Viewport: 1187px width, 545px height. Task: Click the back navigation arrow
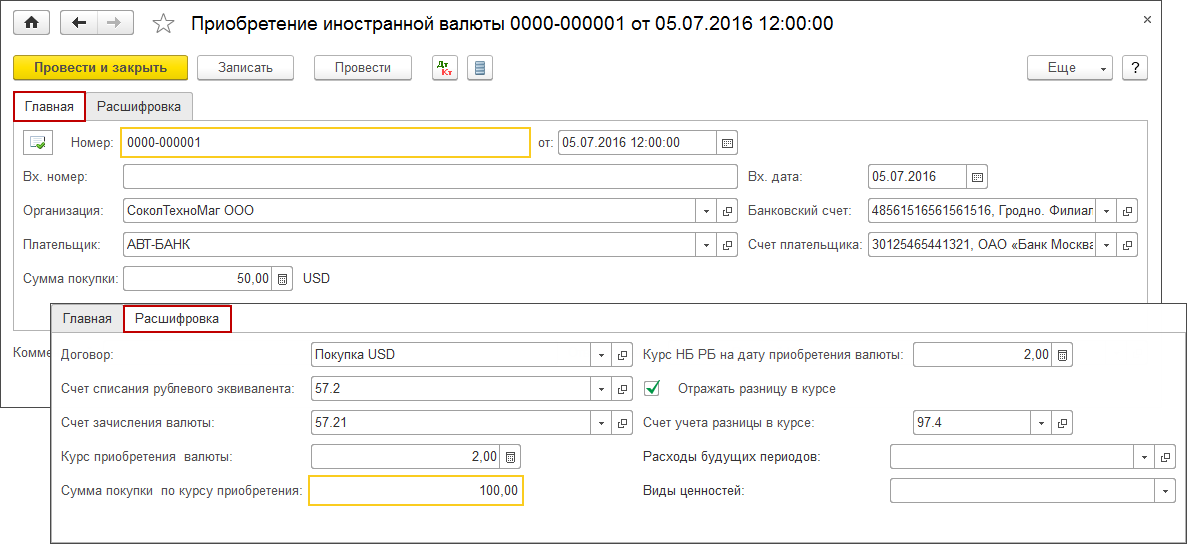(79, 22)
